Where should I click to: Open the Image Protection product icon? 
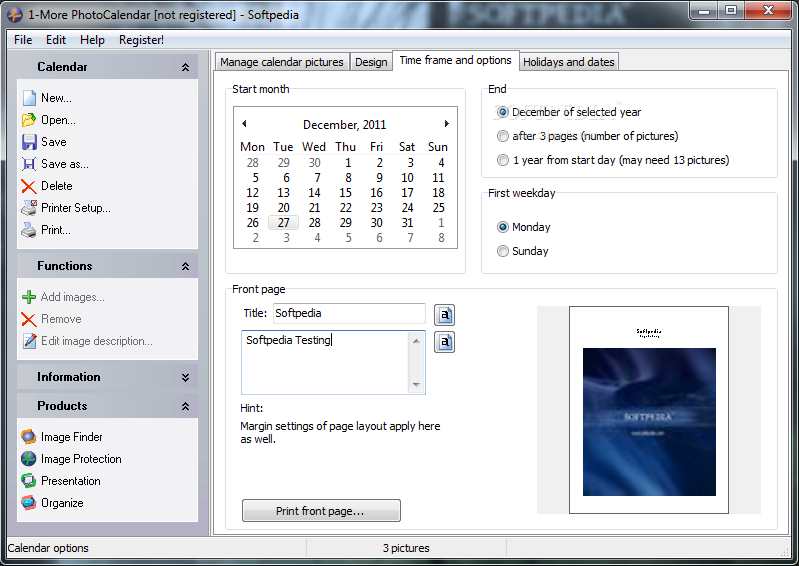[29, 459]
